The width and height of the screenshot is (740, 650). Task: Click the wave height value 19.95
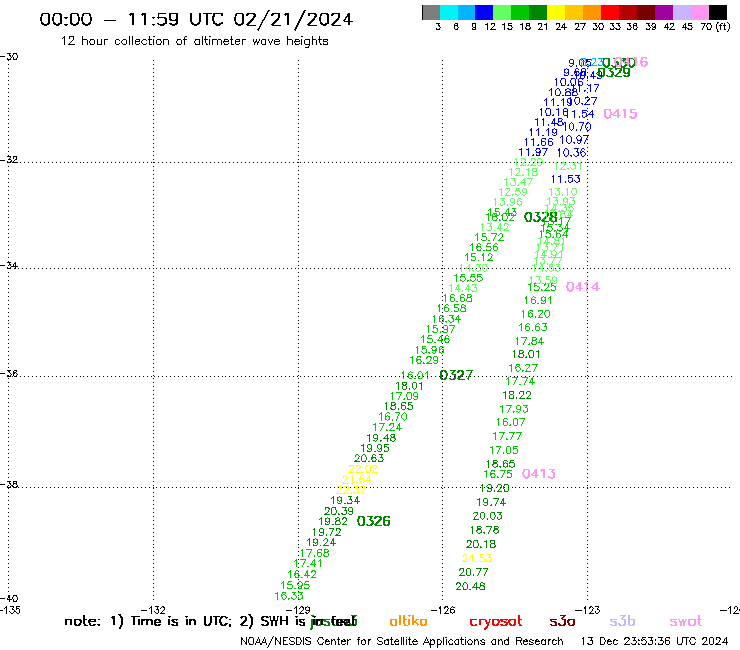click(375, 448)
